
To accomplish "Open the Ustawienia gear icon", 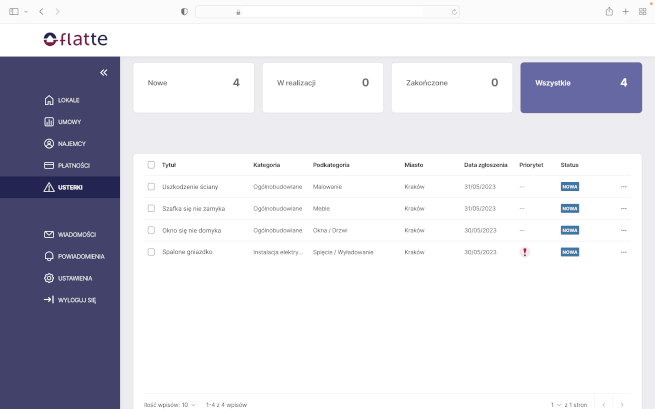I will (49, 278).
